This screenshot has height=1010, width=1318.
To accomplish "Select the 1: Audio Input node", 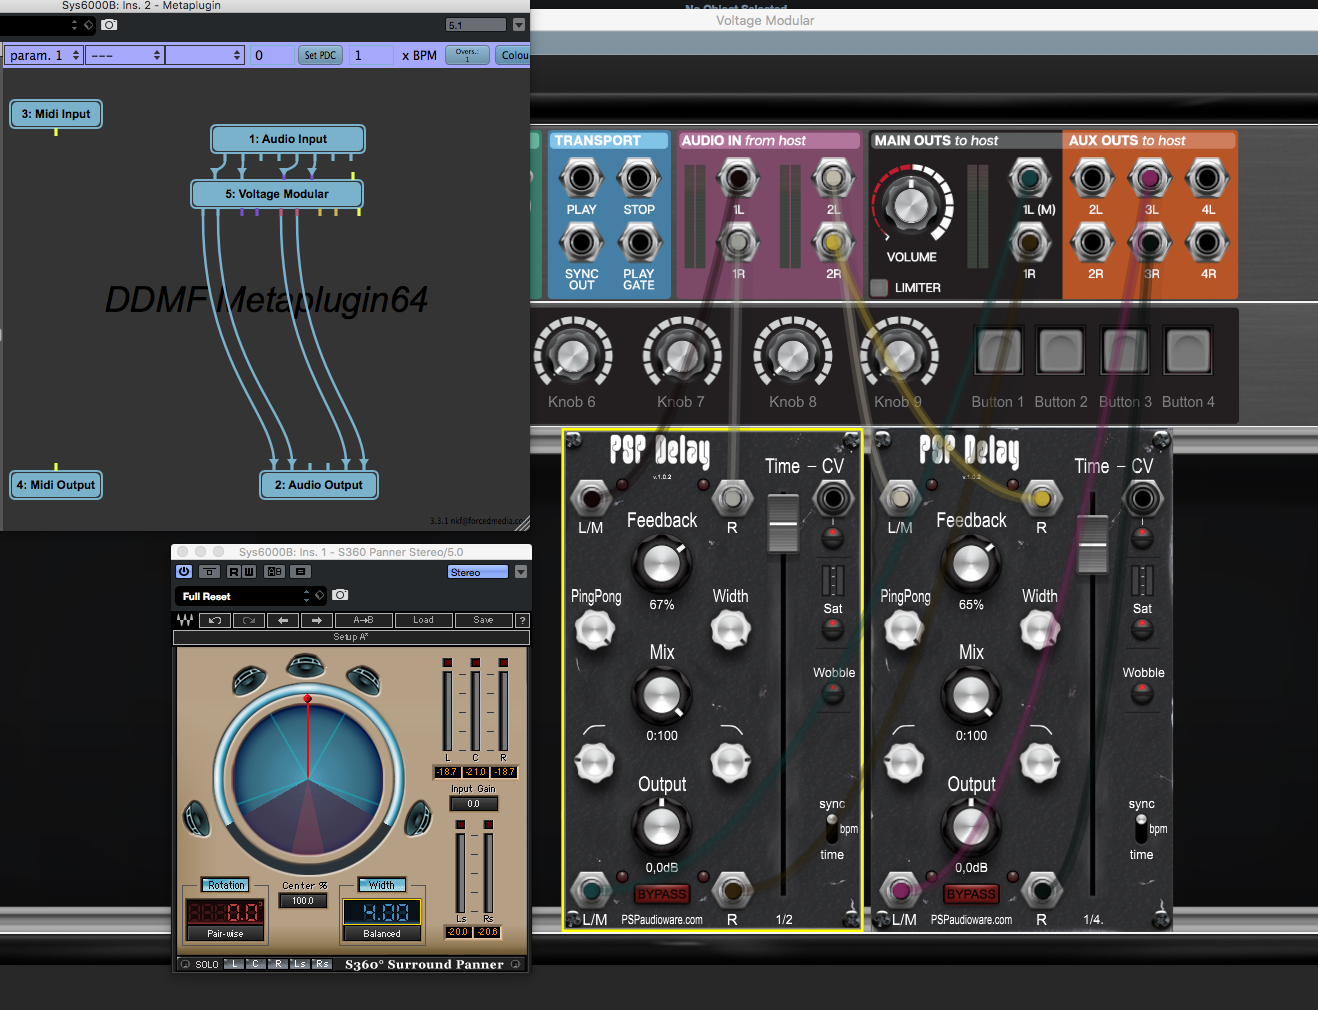I will click(288, 139).
